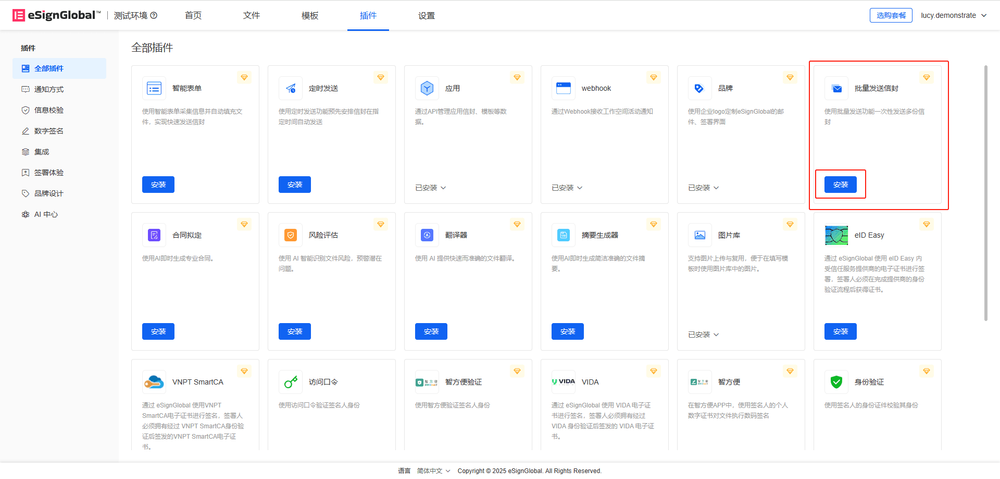Open the 智方便 plugin icon
This screenshot has width=1000, height=479.
click(700, 382)
